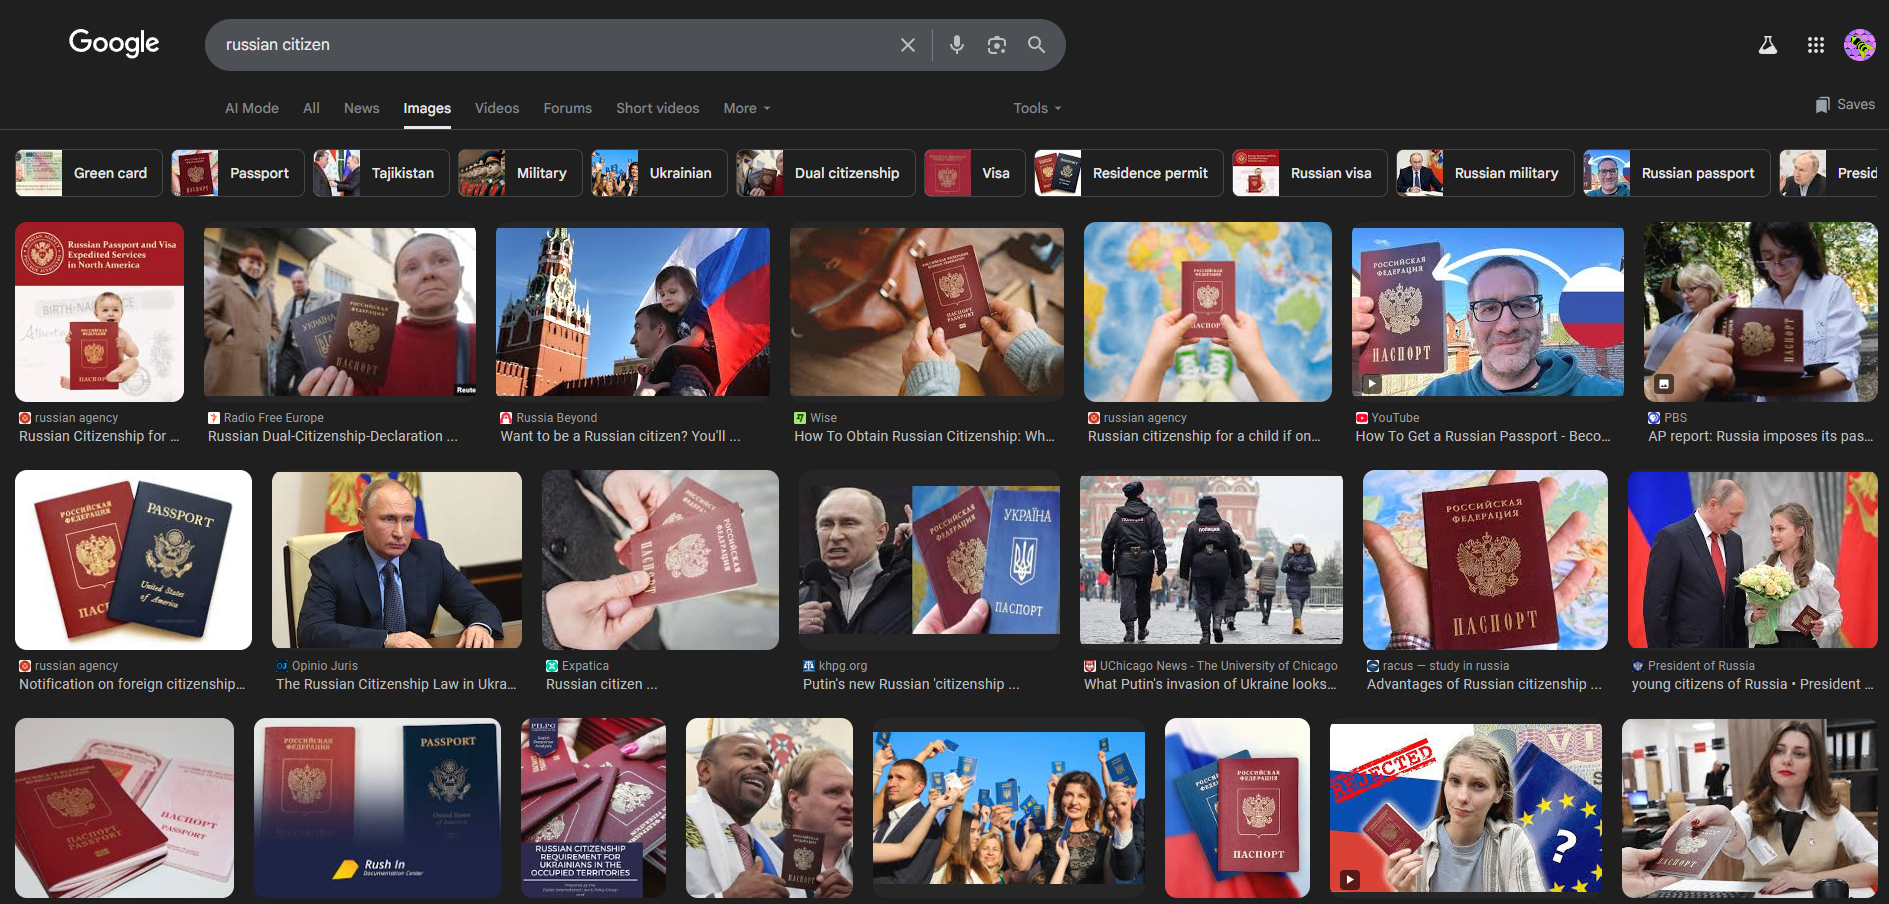Click the magnifying glass search button

[x=1036, y=45]
